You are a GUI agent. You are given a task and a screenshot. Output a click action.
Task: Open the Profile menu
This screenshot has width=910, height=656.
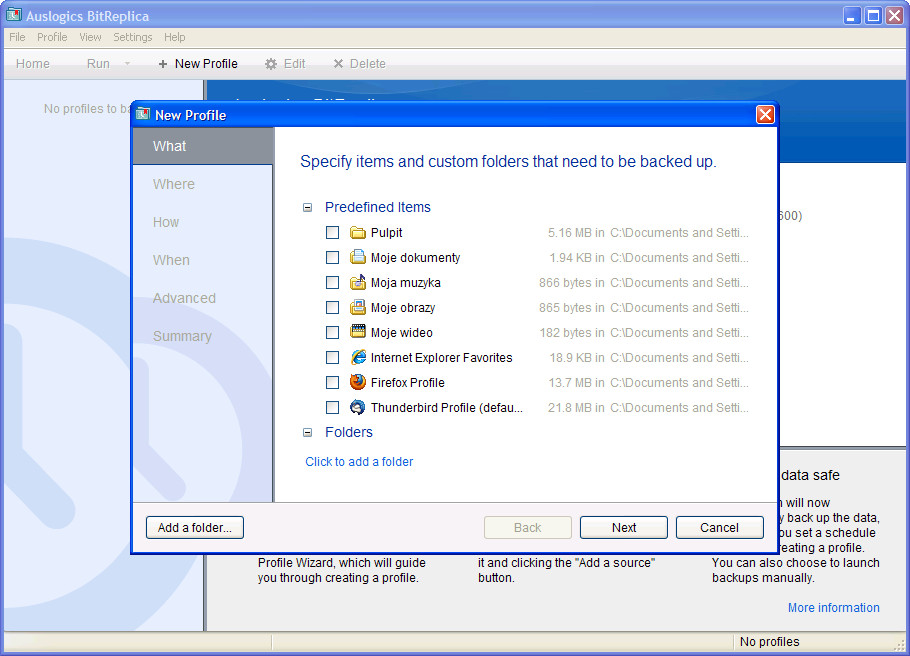52,37
